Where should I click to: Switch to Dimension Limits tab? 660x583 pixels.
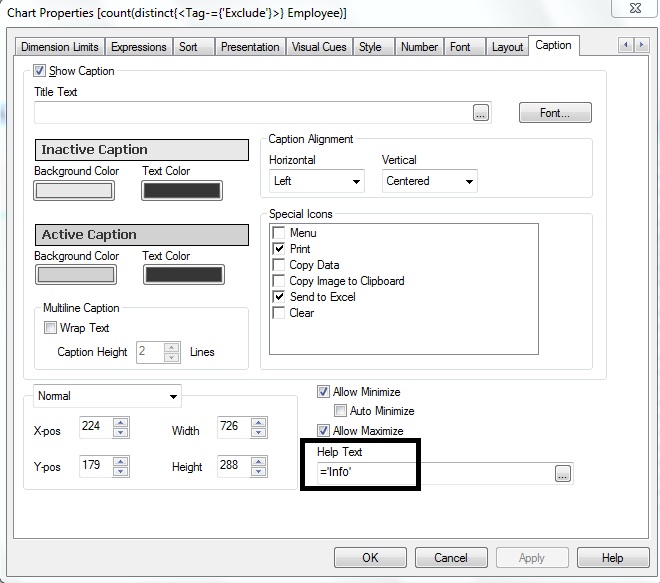pos(60,47)
